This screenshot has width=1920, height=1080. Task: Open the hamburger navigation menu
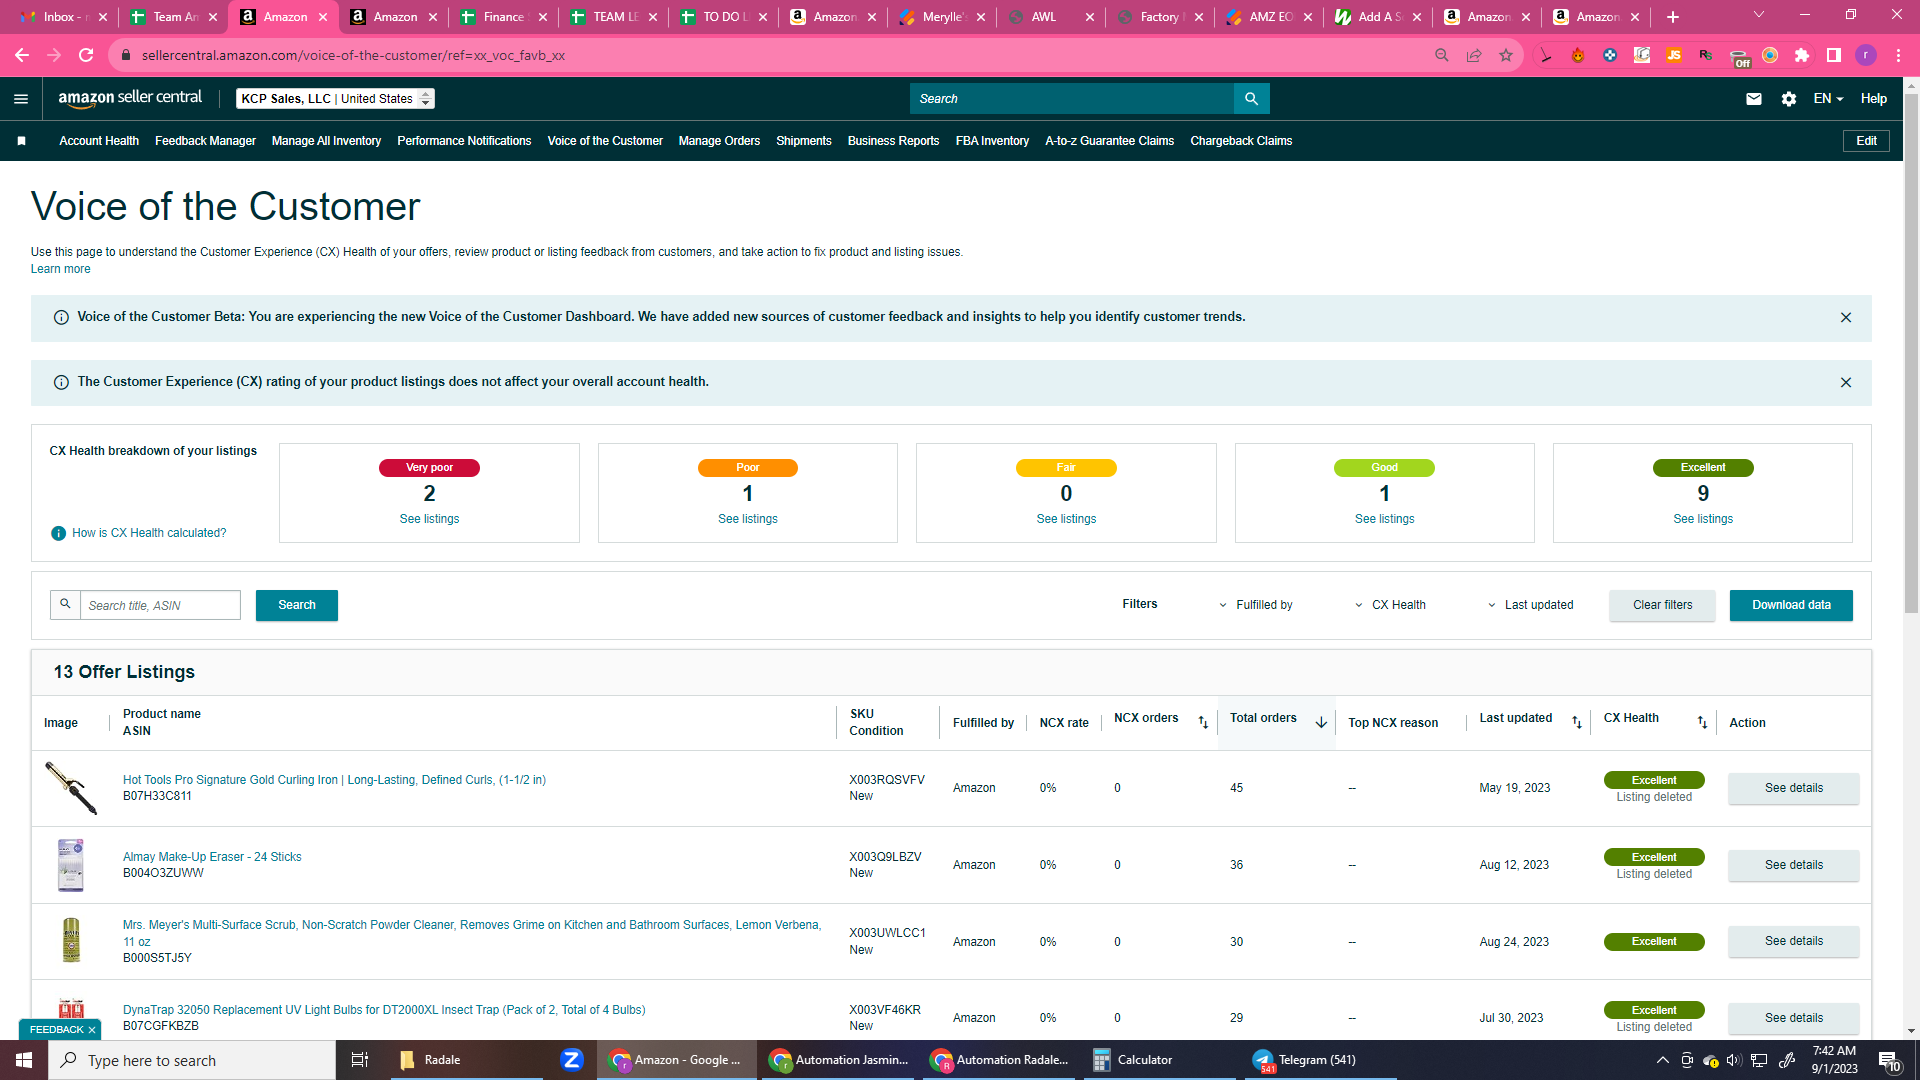coord(21,99)
